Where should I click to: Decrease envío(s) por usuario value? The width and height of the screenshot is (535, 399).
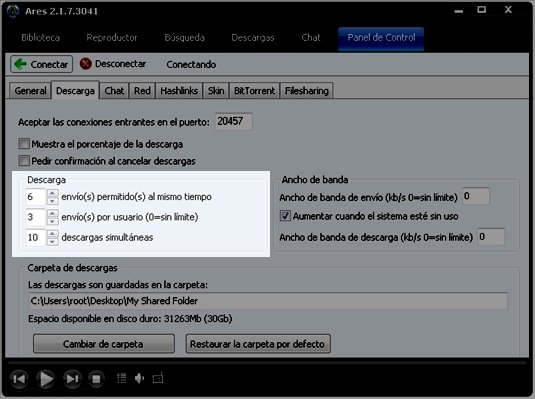coord(52,221)
